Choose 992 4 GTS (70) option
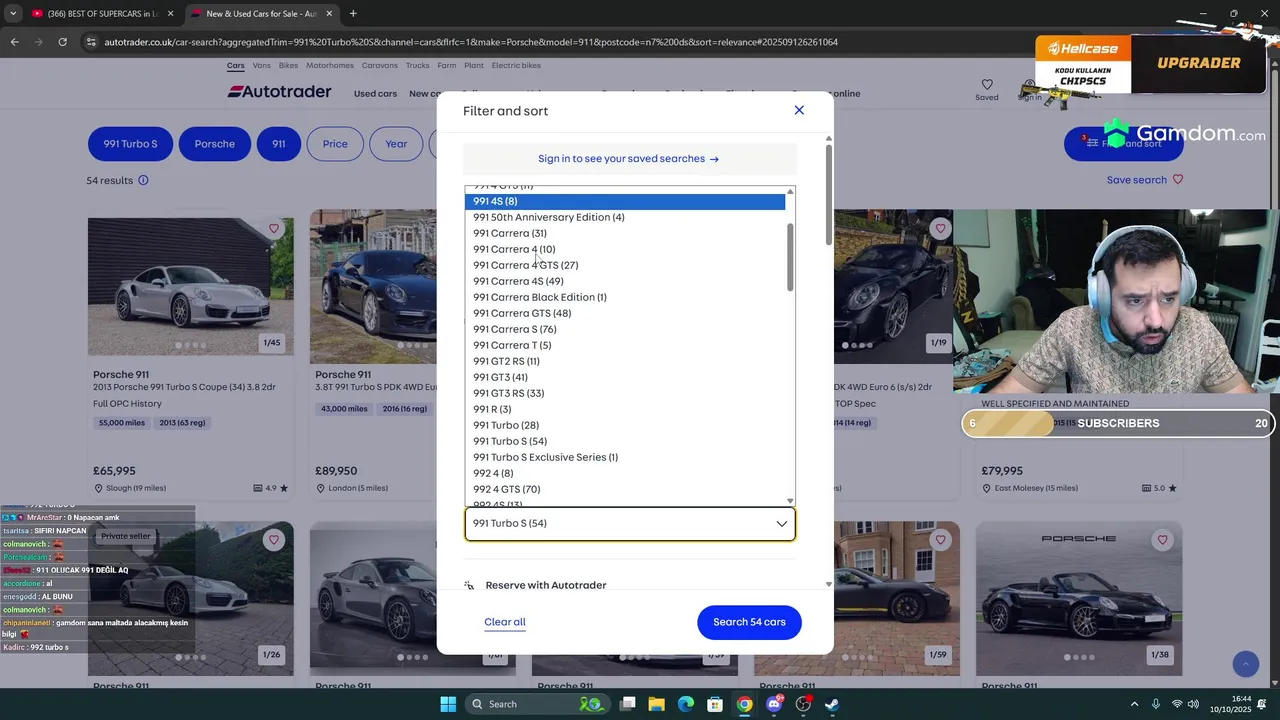Viewport: 1280px width, 720px height. point(625,489)
